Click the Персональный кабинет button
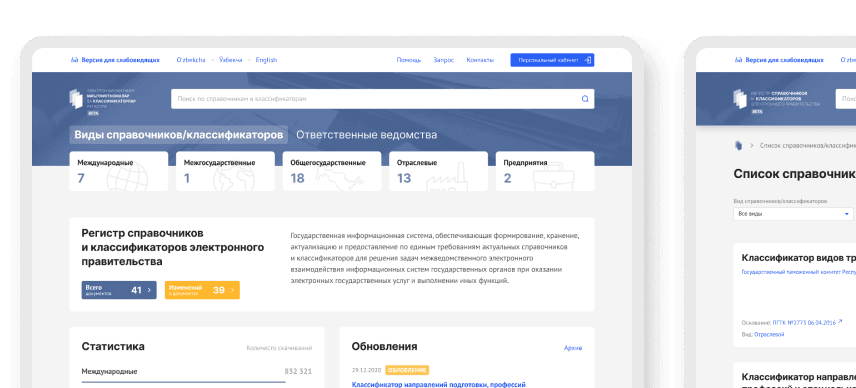Screen dimensions: 856x388 click(x=552, y=60)
